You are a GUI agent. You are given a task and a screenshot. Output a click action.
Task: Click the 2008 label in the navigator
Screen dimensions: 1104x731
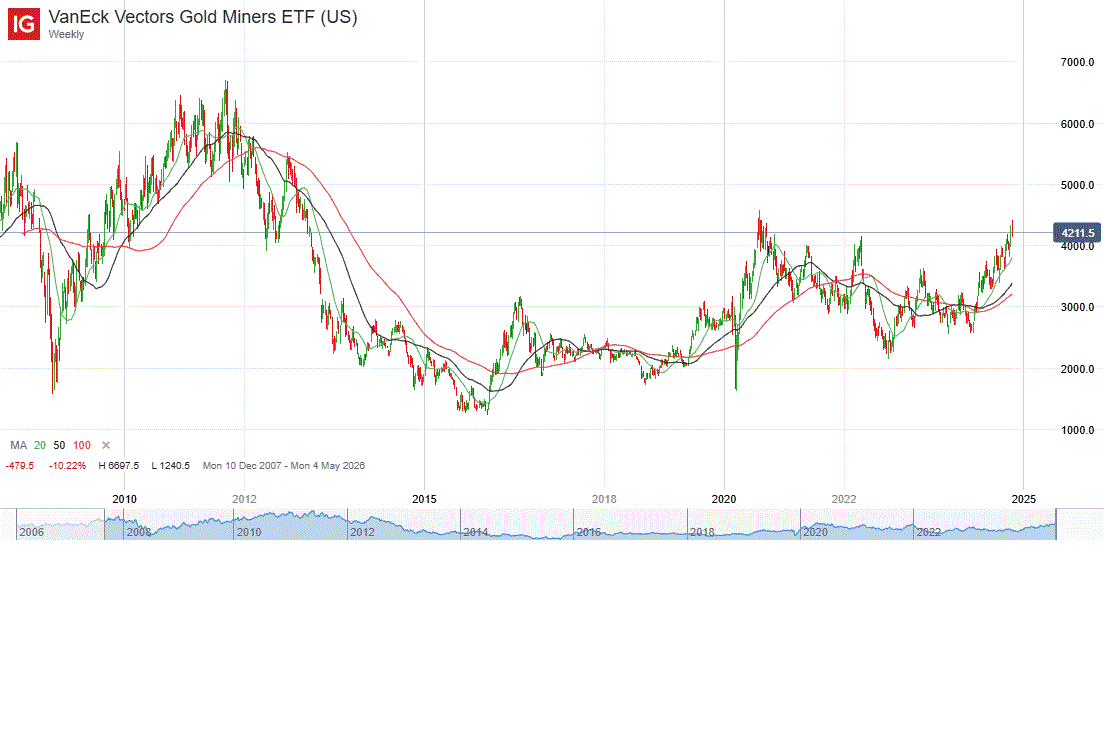pyautogui.click(x=139, y=532)
